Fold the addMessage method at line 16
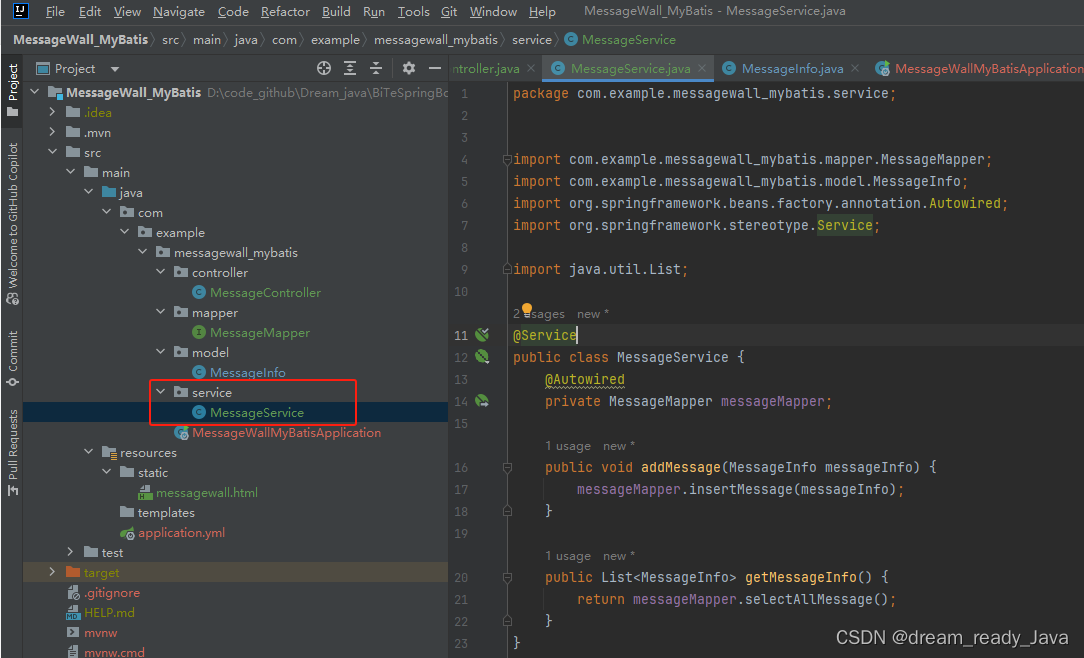Screen dimensions: 1084x658 [x=507, y=468]
